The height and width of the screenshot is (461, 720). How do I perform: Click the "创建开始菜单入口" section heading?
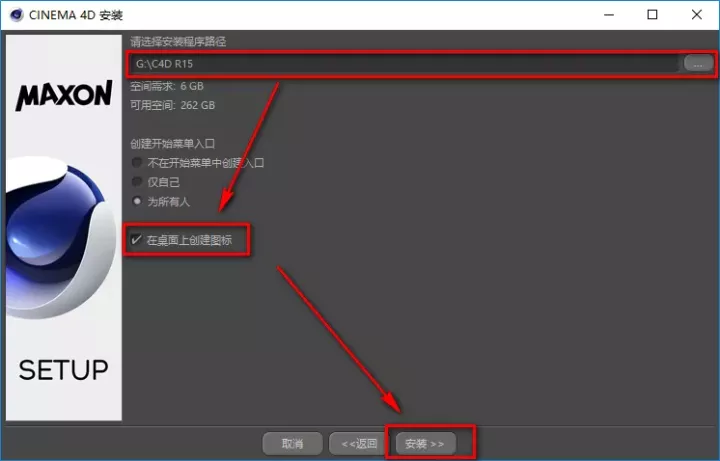(x=174, y=143)
